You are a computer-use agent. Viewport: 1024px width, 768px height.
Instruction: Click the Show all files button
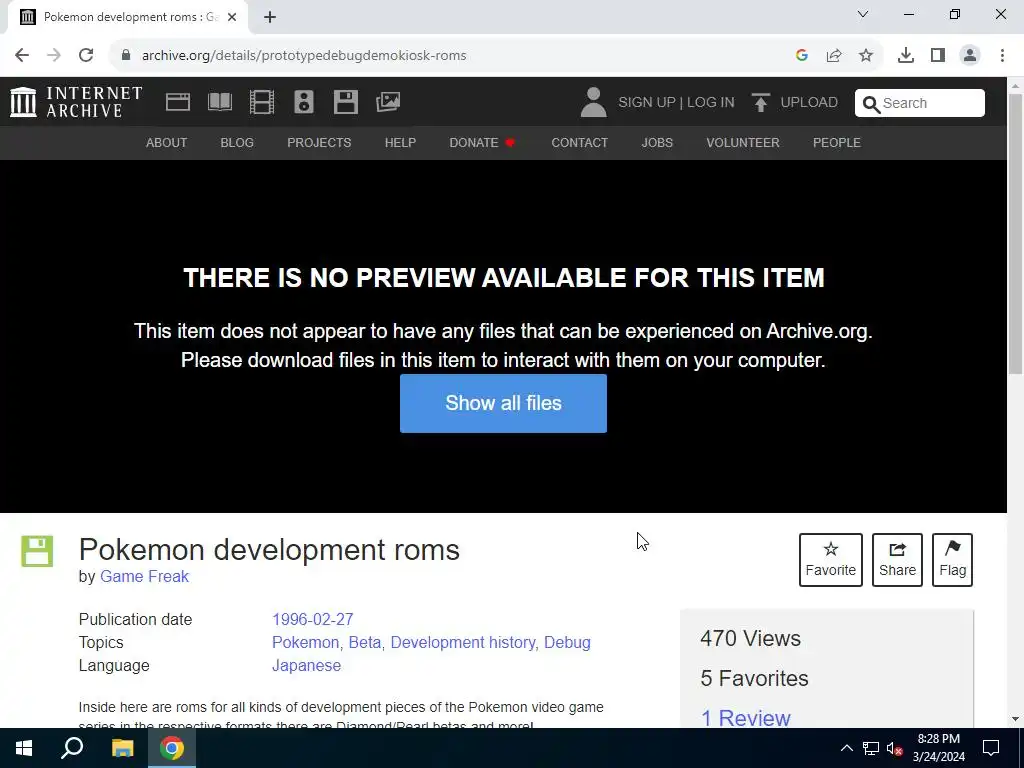click(x=504, y=403)
